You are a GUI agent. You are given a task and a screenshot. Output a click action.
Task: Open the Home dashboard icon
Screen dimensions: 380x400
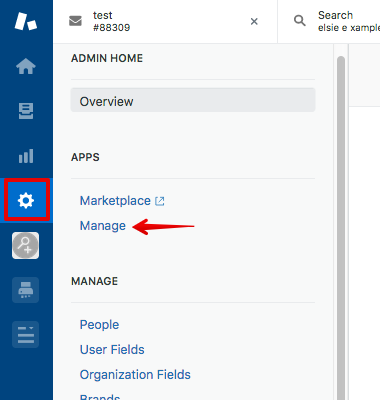pyautogui.click(x=26, y=66)
